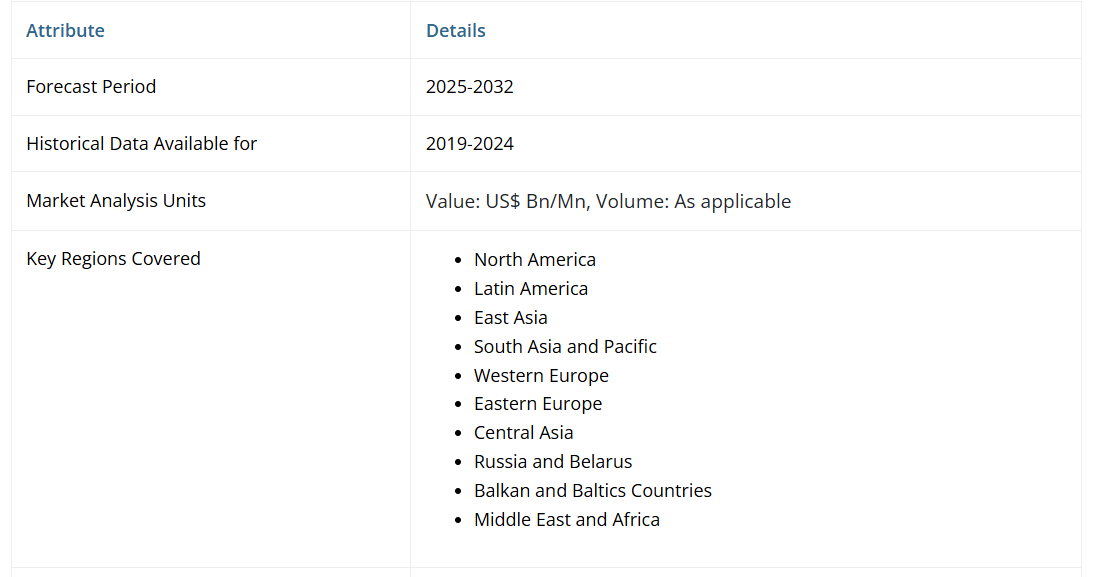Select Historical Data Available for label

coord(141,143)
